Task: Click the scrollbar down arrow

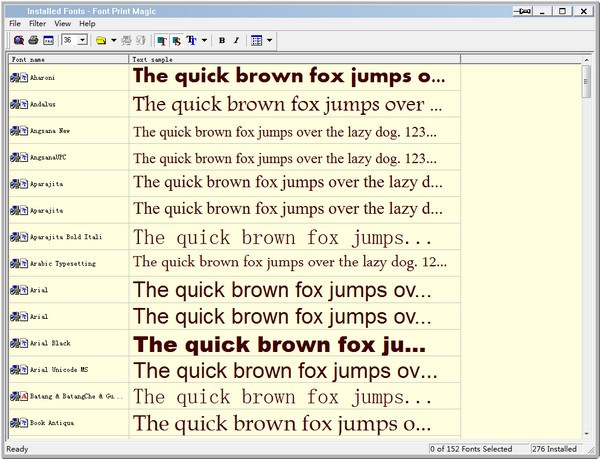Action: (586, 434)
